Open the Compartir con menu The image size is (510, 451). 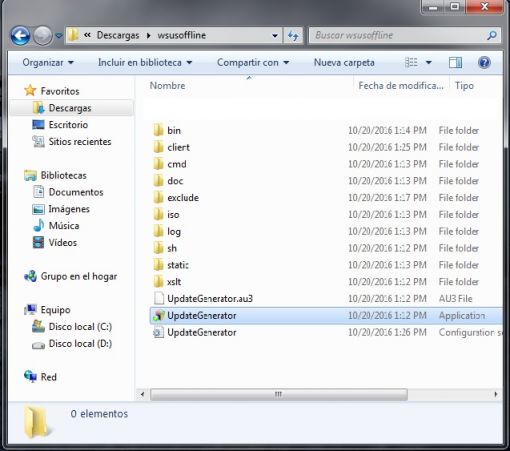(x=253, y=63)
